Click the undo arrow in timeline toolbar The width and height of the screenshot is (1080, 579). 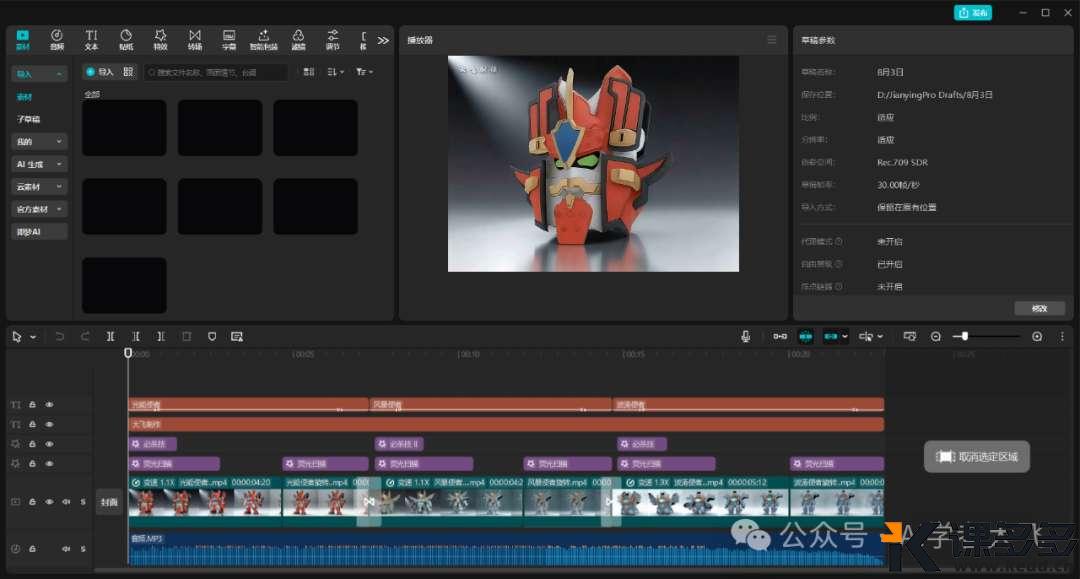pos(59,337)
